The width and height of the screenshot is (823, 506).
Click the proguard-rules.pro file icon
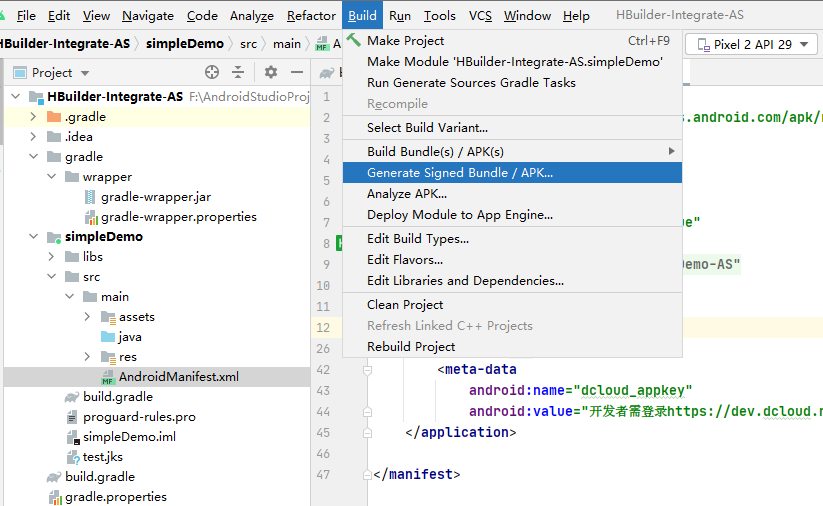coord(72,417)
